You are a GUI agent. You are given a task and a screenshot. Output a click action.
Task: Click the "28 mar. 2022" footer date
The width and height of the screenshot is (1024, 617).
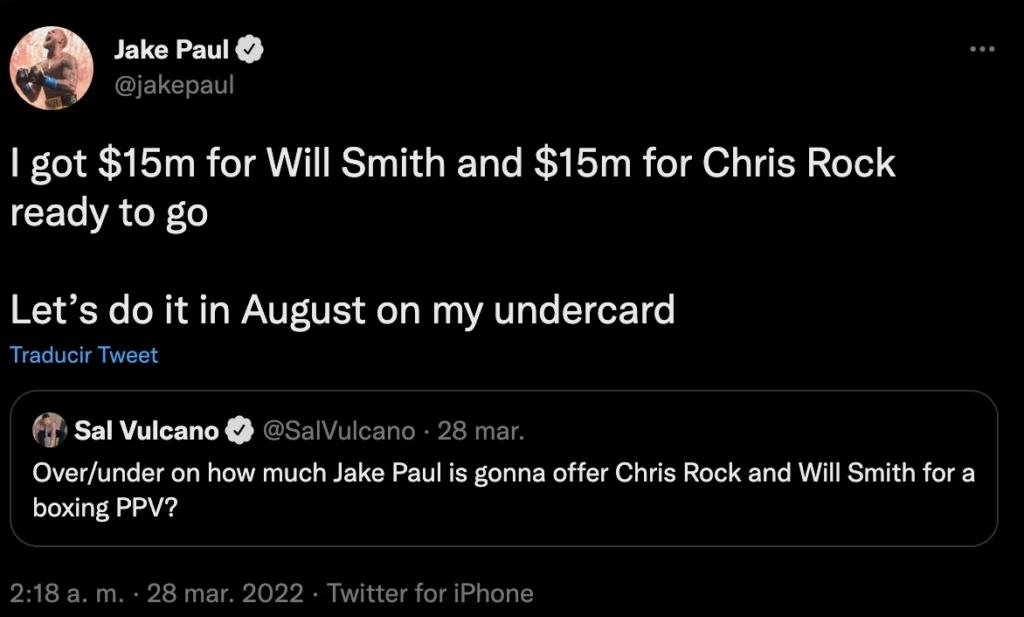click(x=225, y=593)
